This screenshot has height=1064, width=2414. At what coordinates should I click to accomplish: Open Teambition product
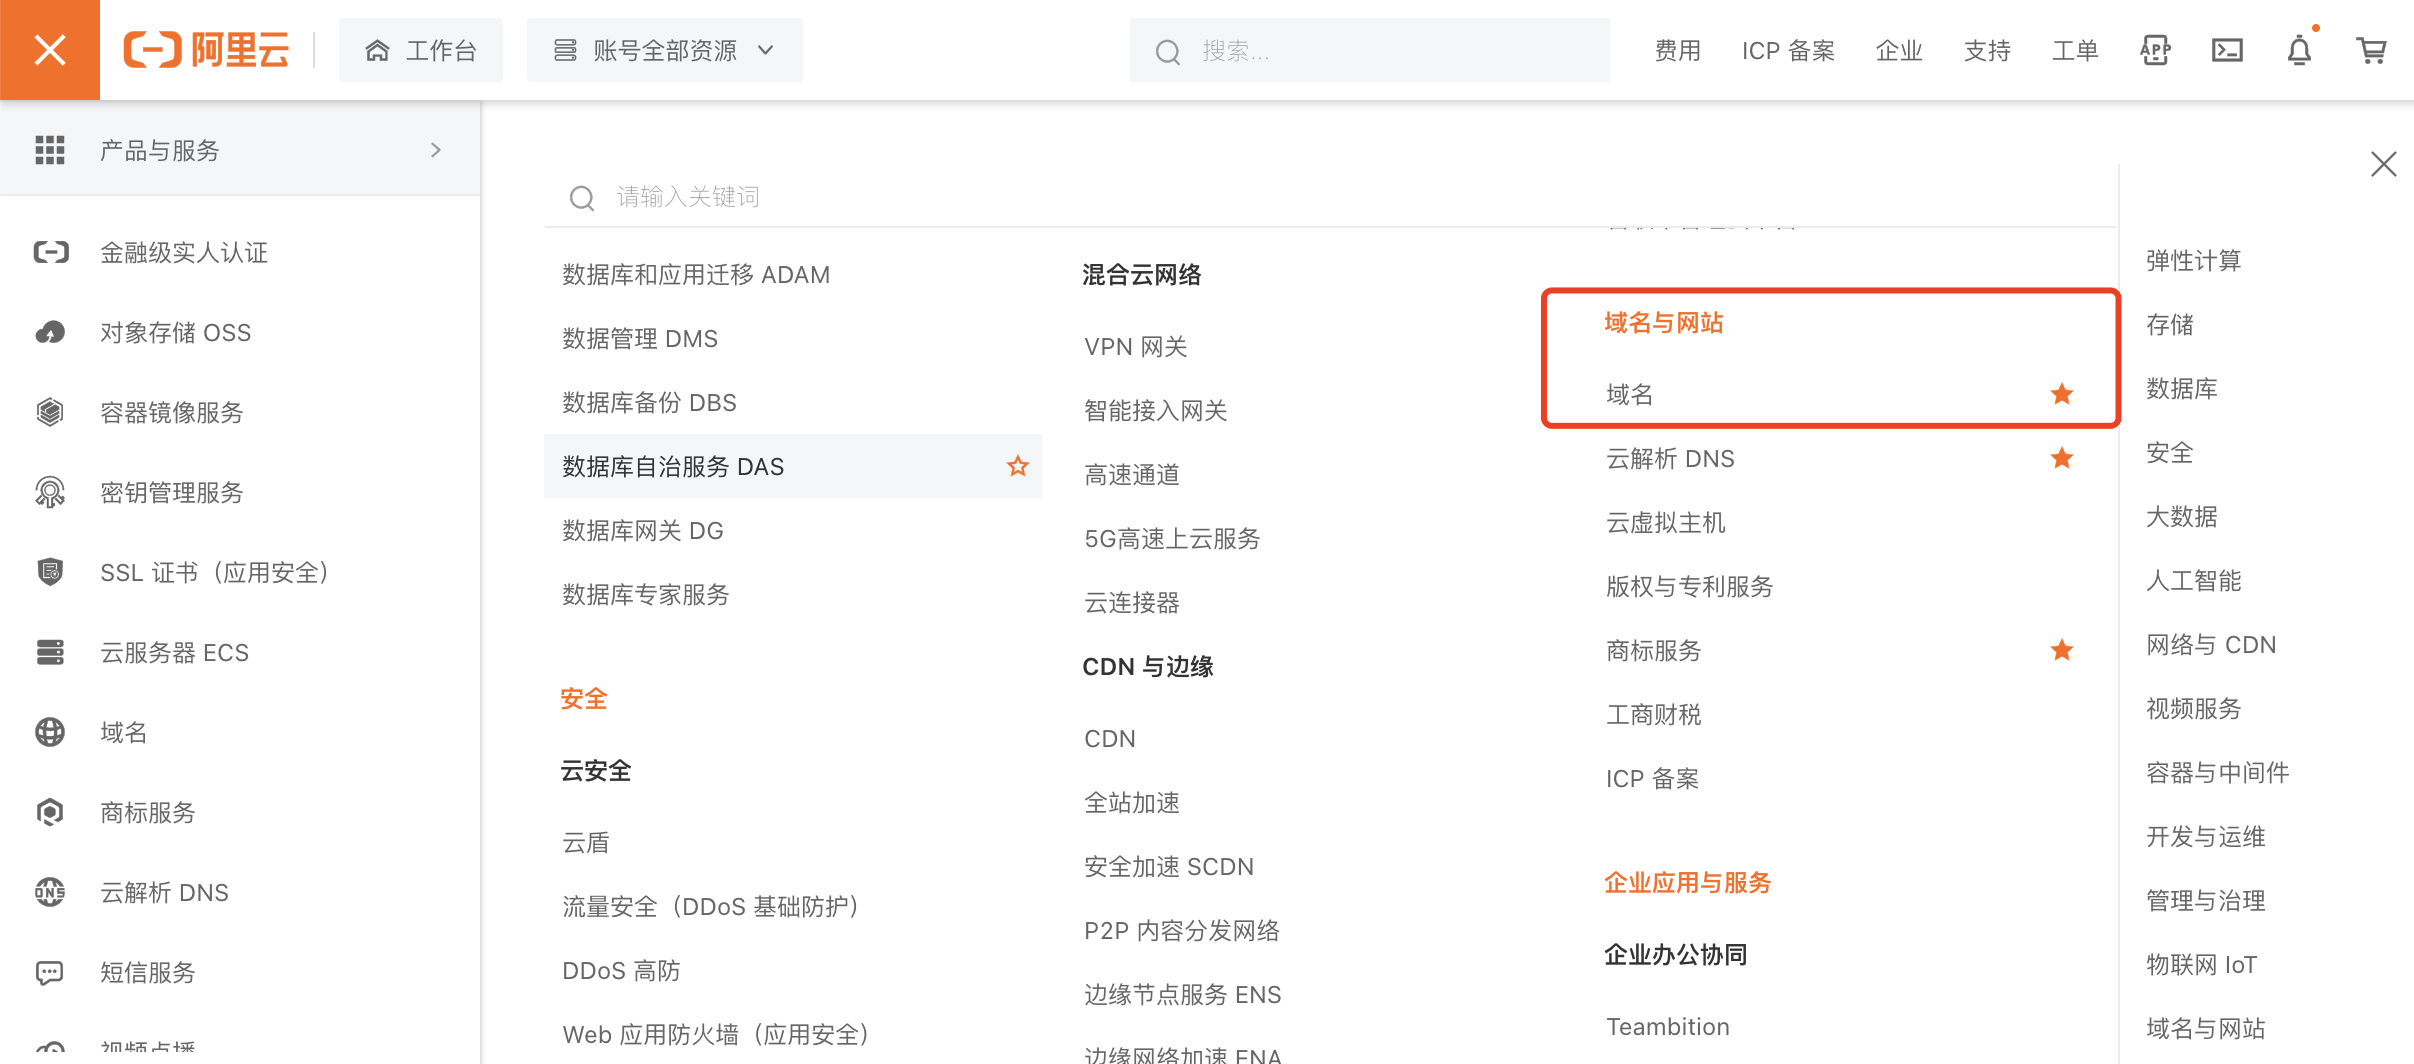[x=1668, y=1026]
